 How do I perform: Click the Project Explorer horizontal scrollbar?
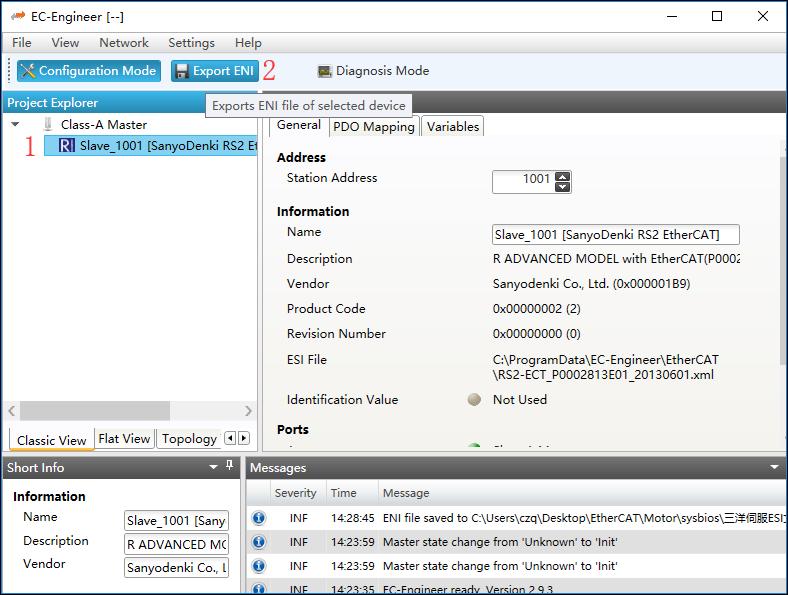point(80,411)
